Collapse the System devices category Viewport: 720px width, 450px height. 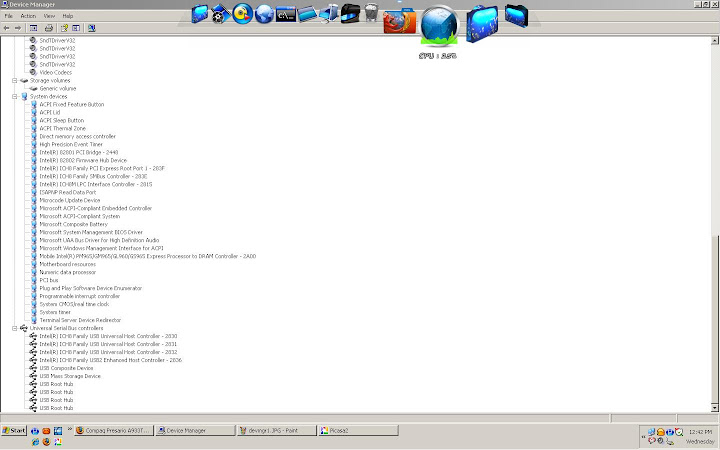pyautogui.click(x=15, y=96)
